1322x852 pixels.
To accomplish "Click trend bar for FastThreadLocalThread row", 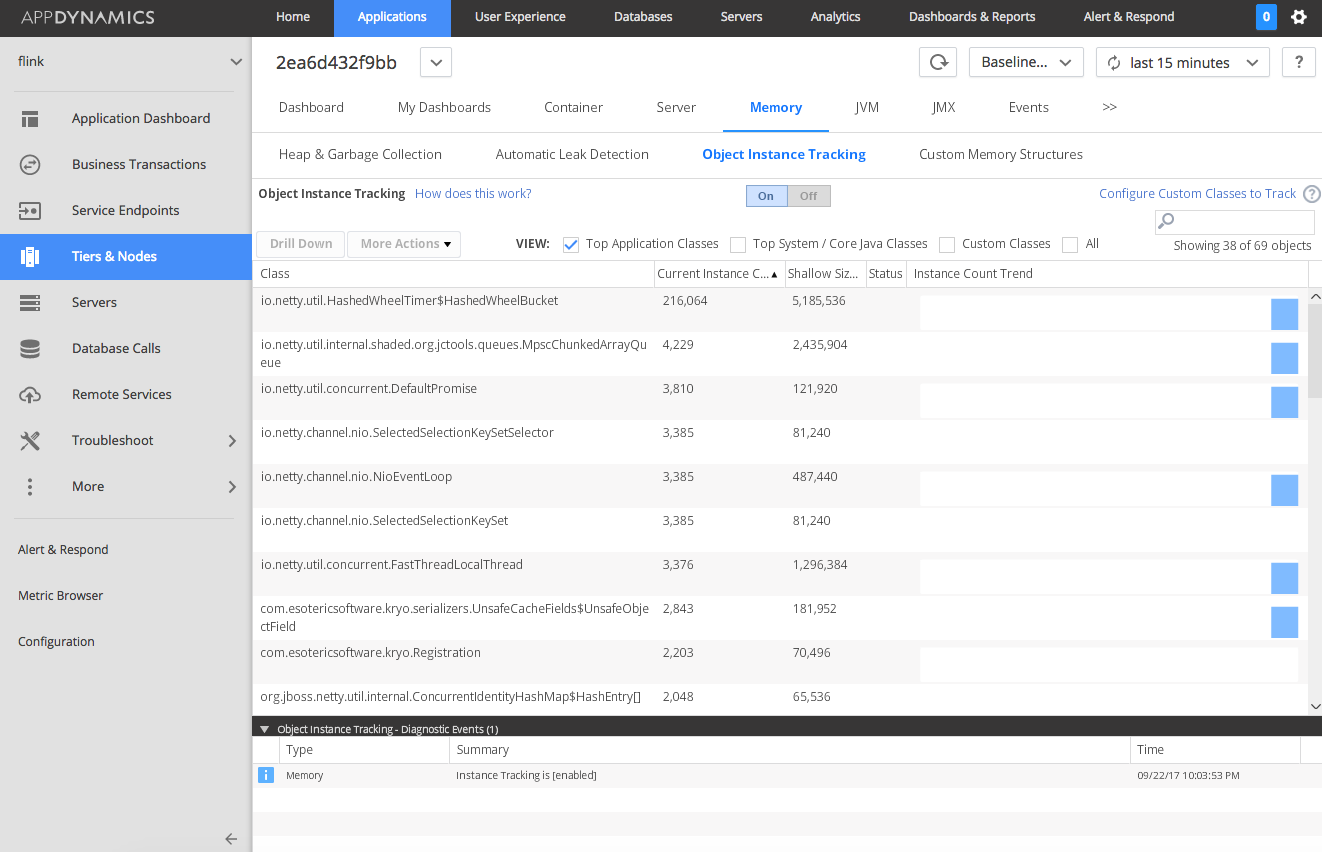I will pyautogui.click(x=1284, y=578).
